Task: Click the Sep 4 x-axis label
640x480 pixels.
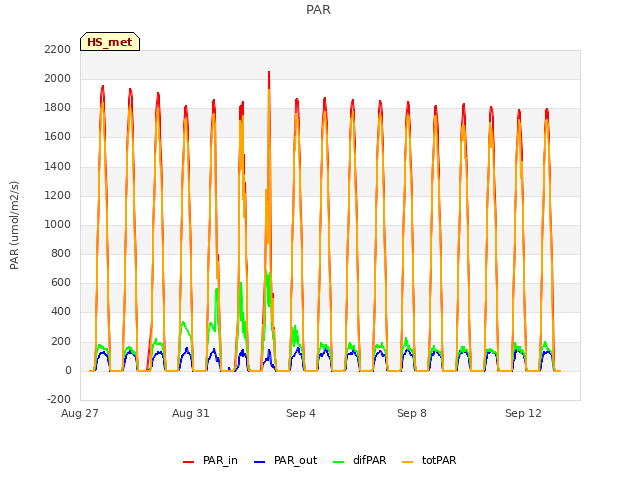Action: click(x=301, y=413)
